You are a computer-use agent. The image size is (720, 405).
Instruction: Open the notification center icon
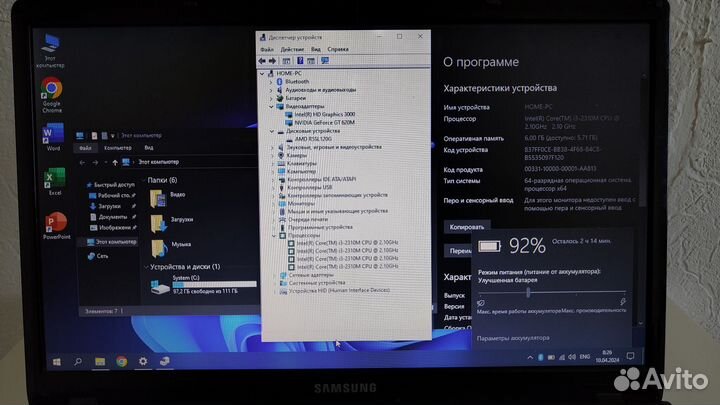point(630,356)
